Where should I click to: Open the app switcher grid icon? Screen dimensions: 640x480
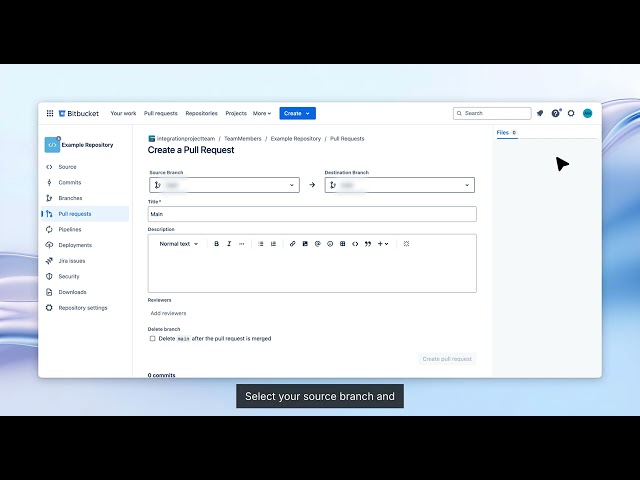50,113
